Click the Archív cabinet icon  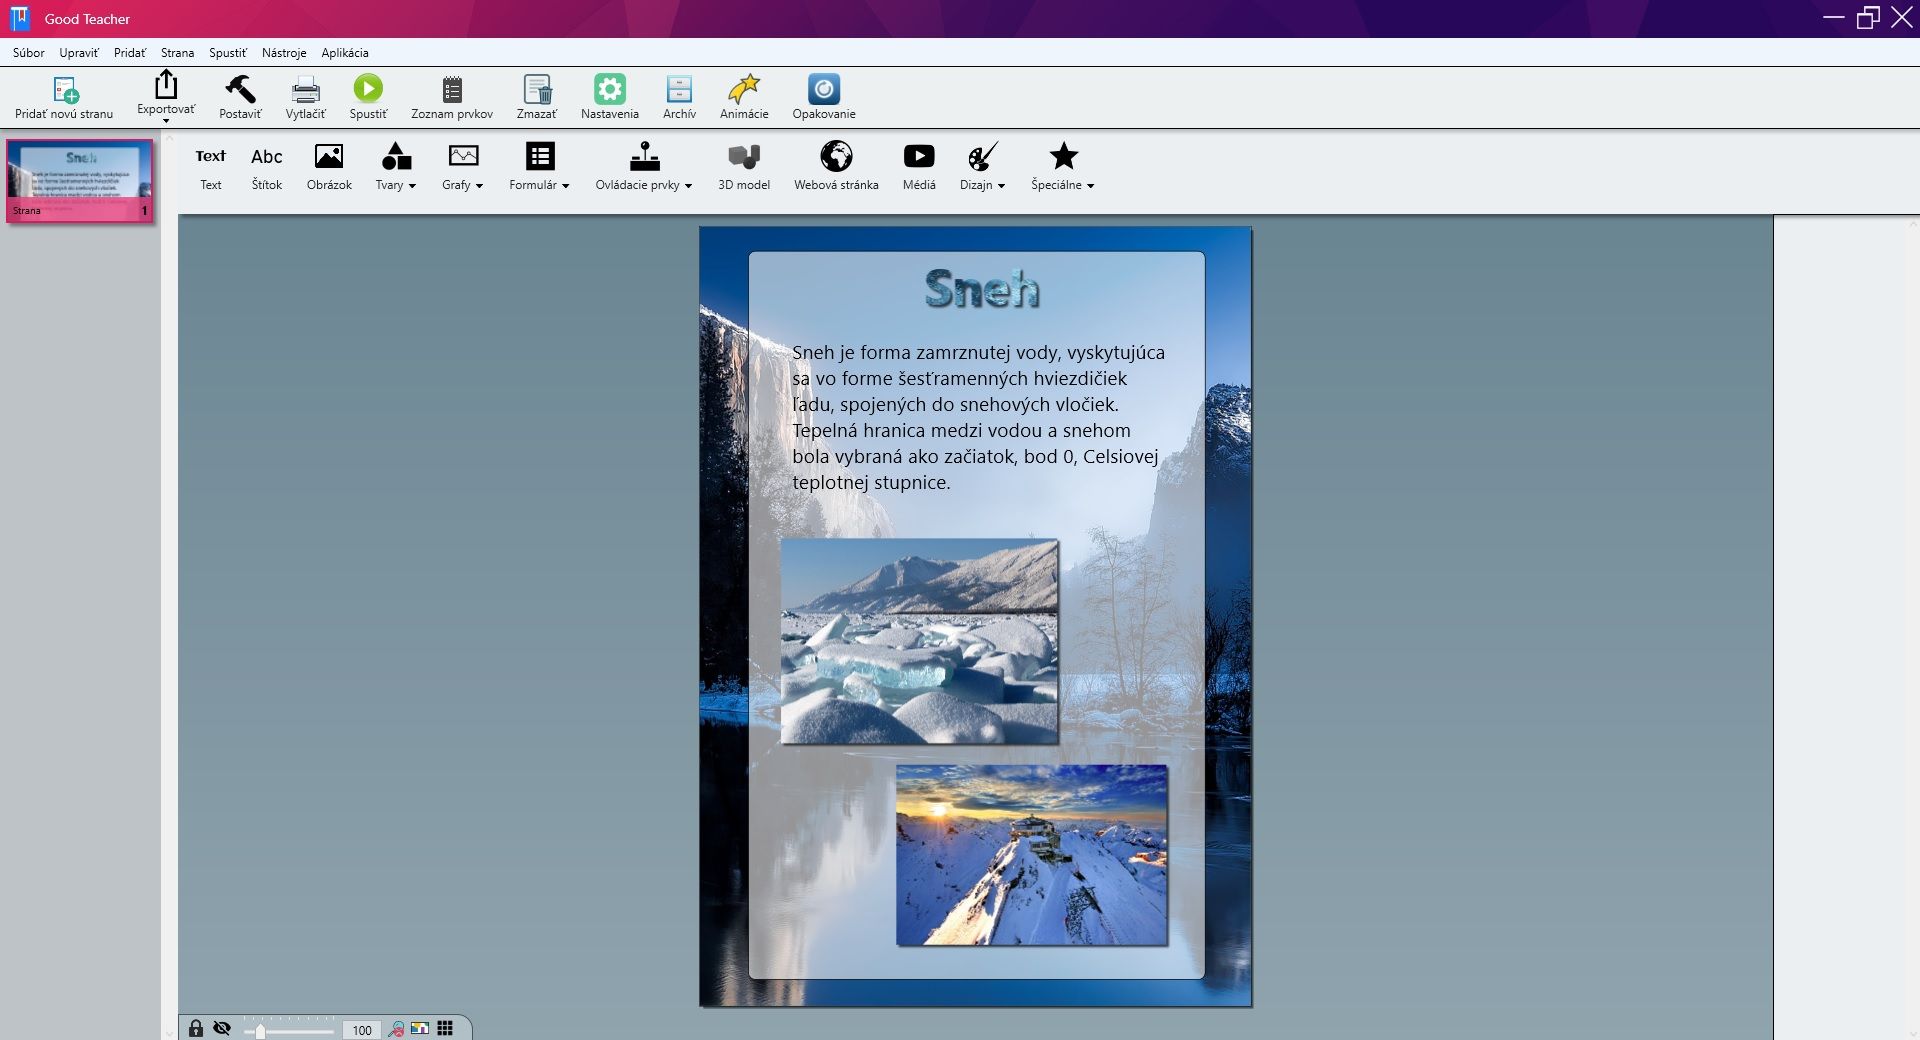click(x=679, y=90)
